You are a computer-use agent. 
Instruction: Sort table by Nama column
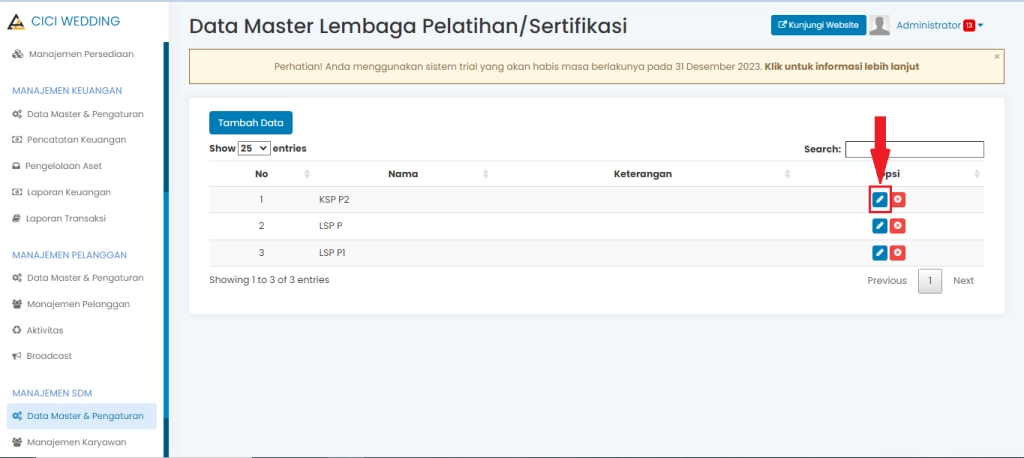485,174
